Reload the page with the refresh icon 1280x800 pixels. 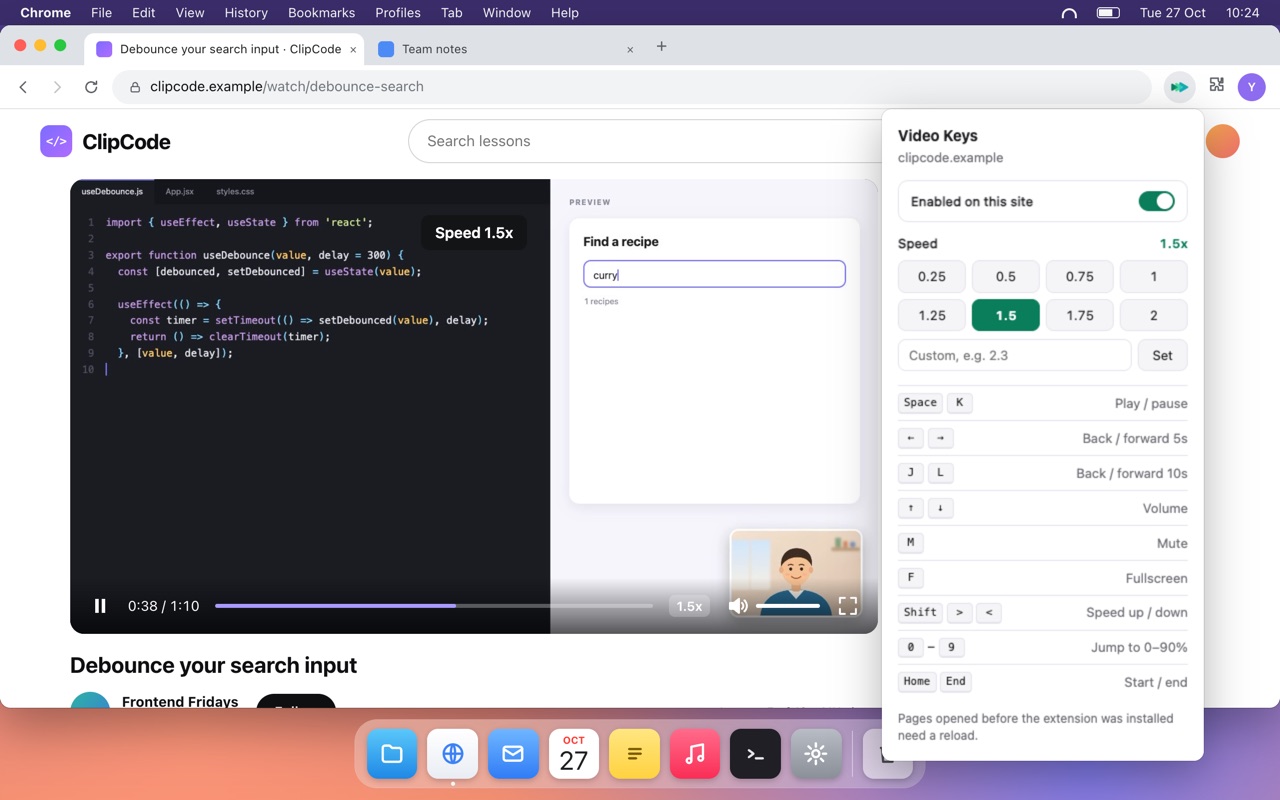point(91,87)
